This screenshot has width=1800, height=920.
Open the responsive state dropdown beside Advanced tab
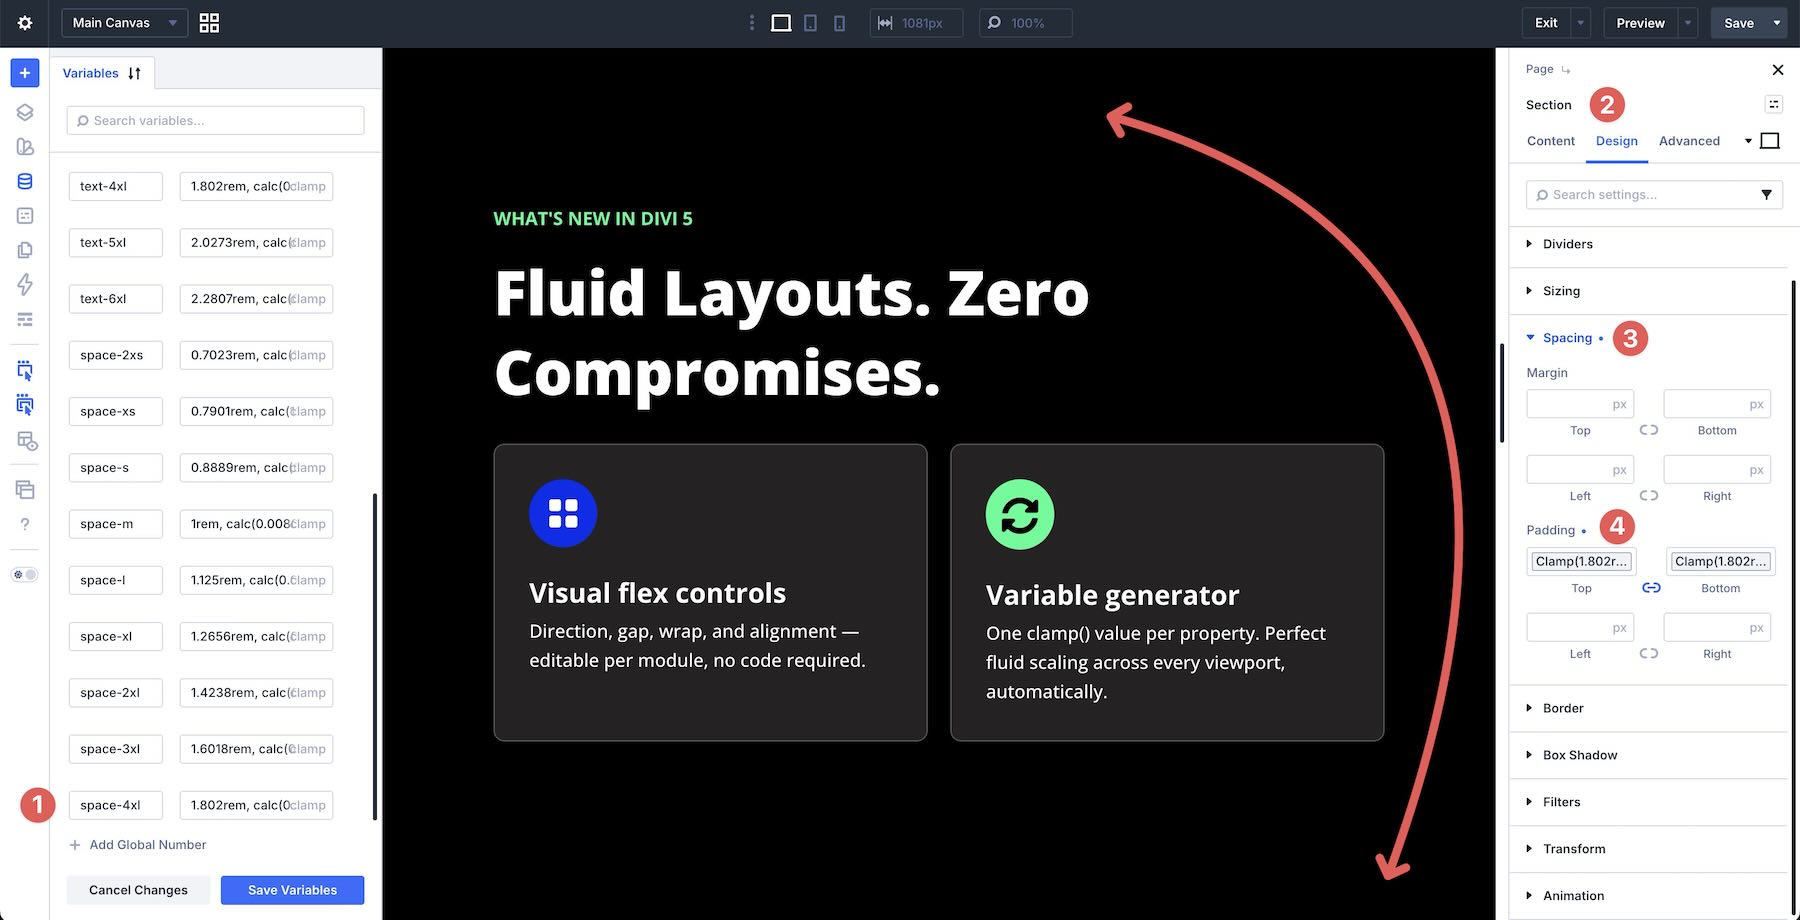(x=1748, y=141)
